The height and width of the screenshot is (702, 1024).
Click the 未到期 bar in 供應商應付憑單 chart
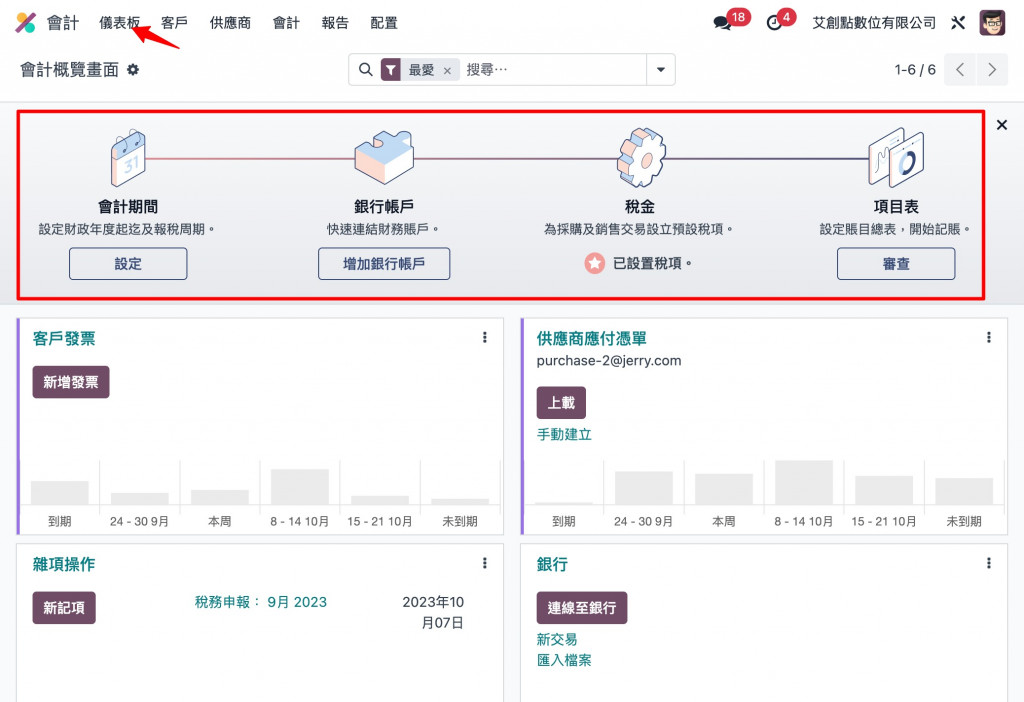[964, 491]
